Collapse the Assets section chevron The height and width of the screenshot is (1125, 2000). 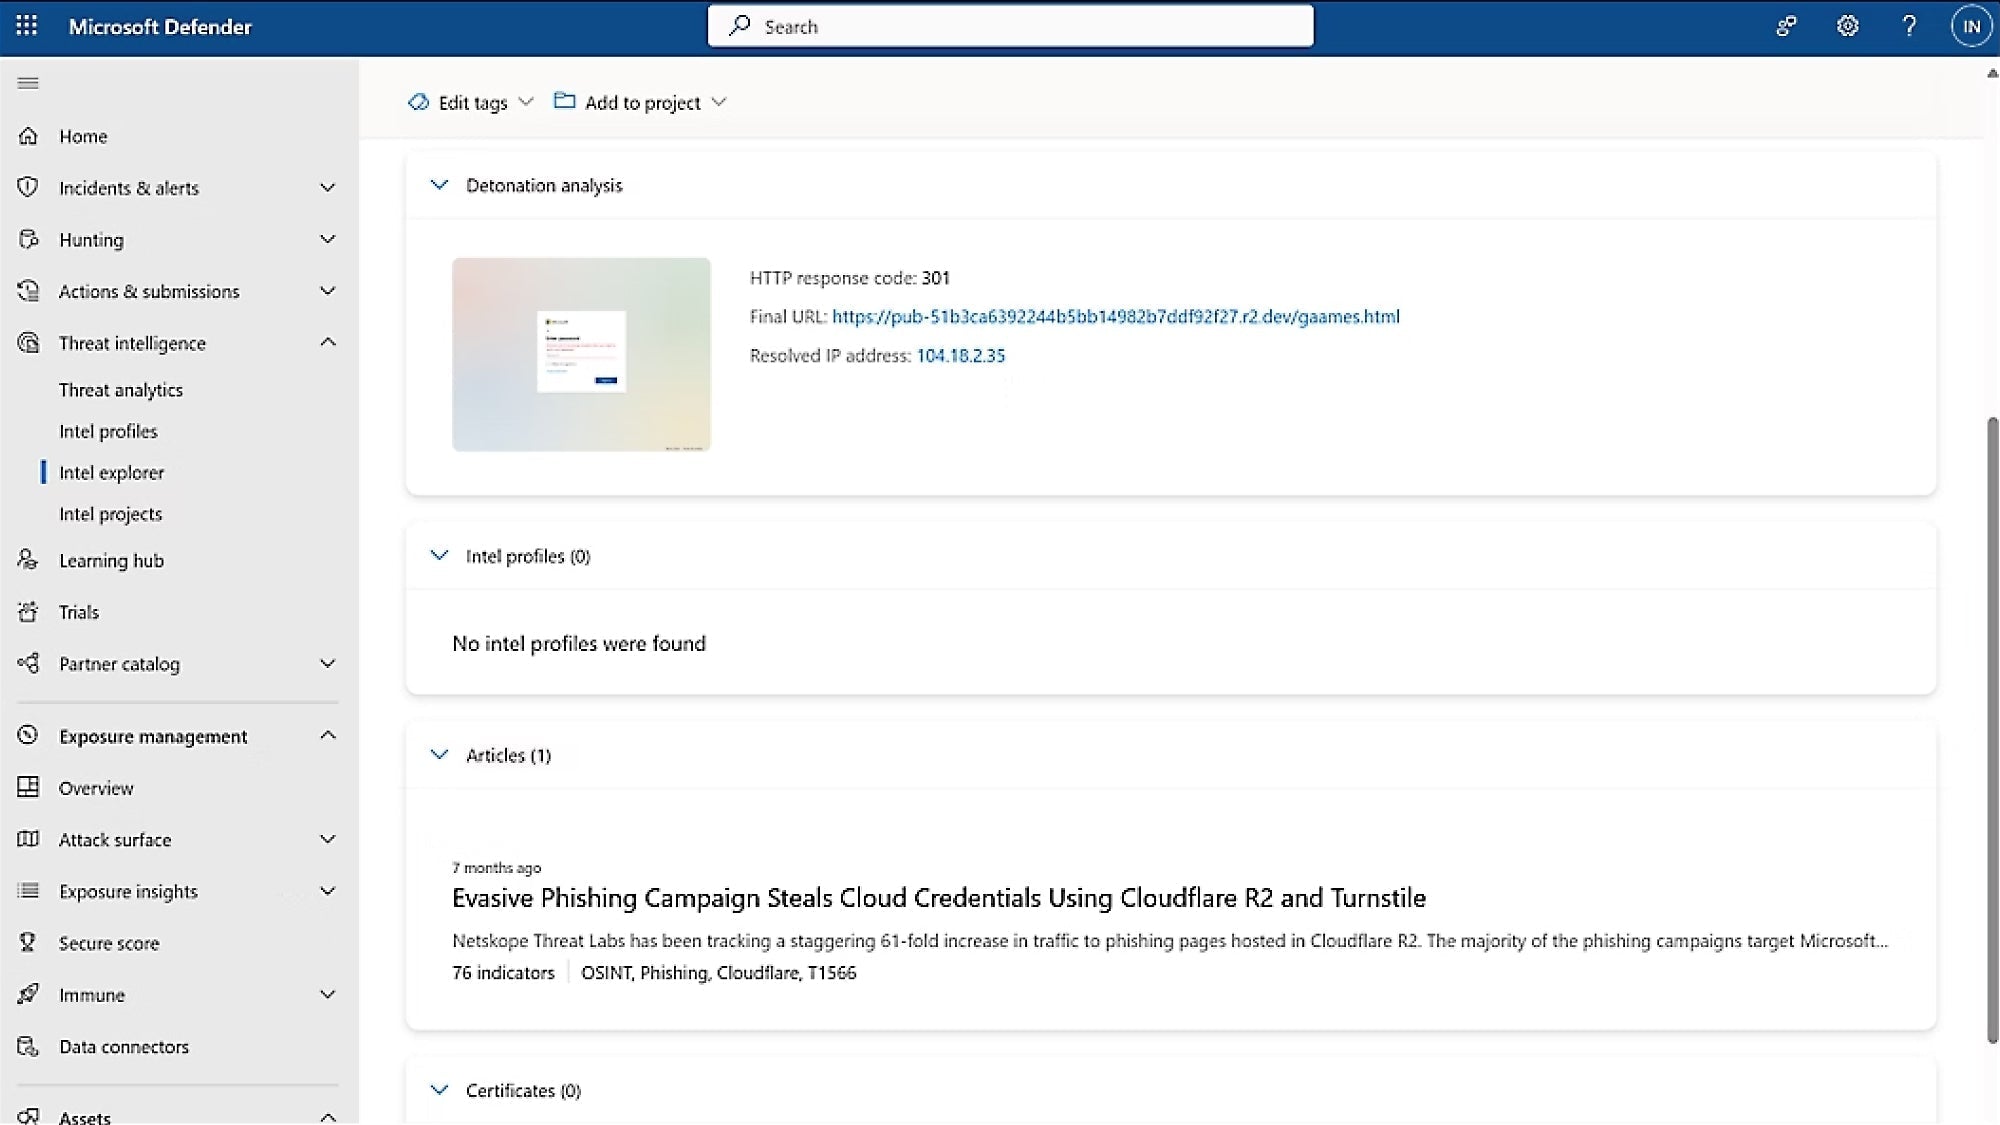click(327, 1116)
